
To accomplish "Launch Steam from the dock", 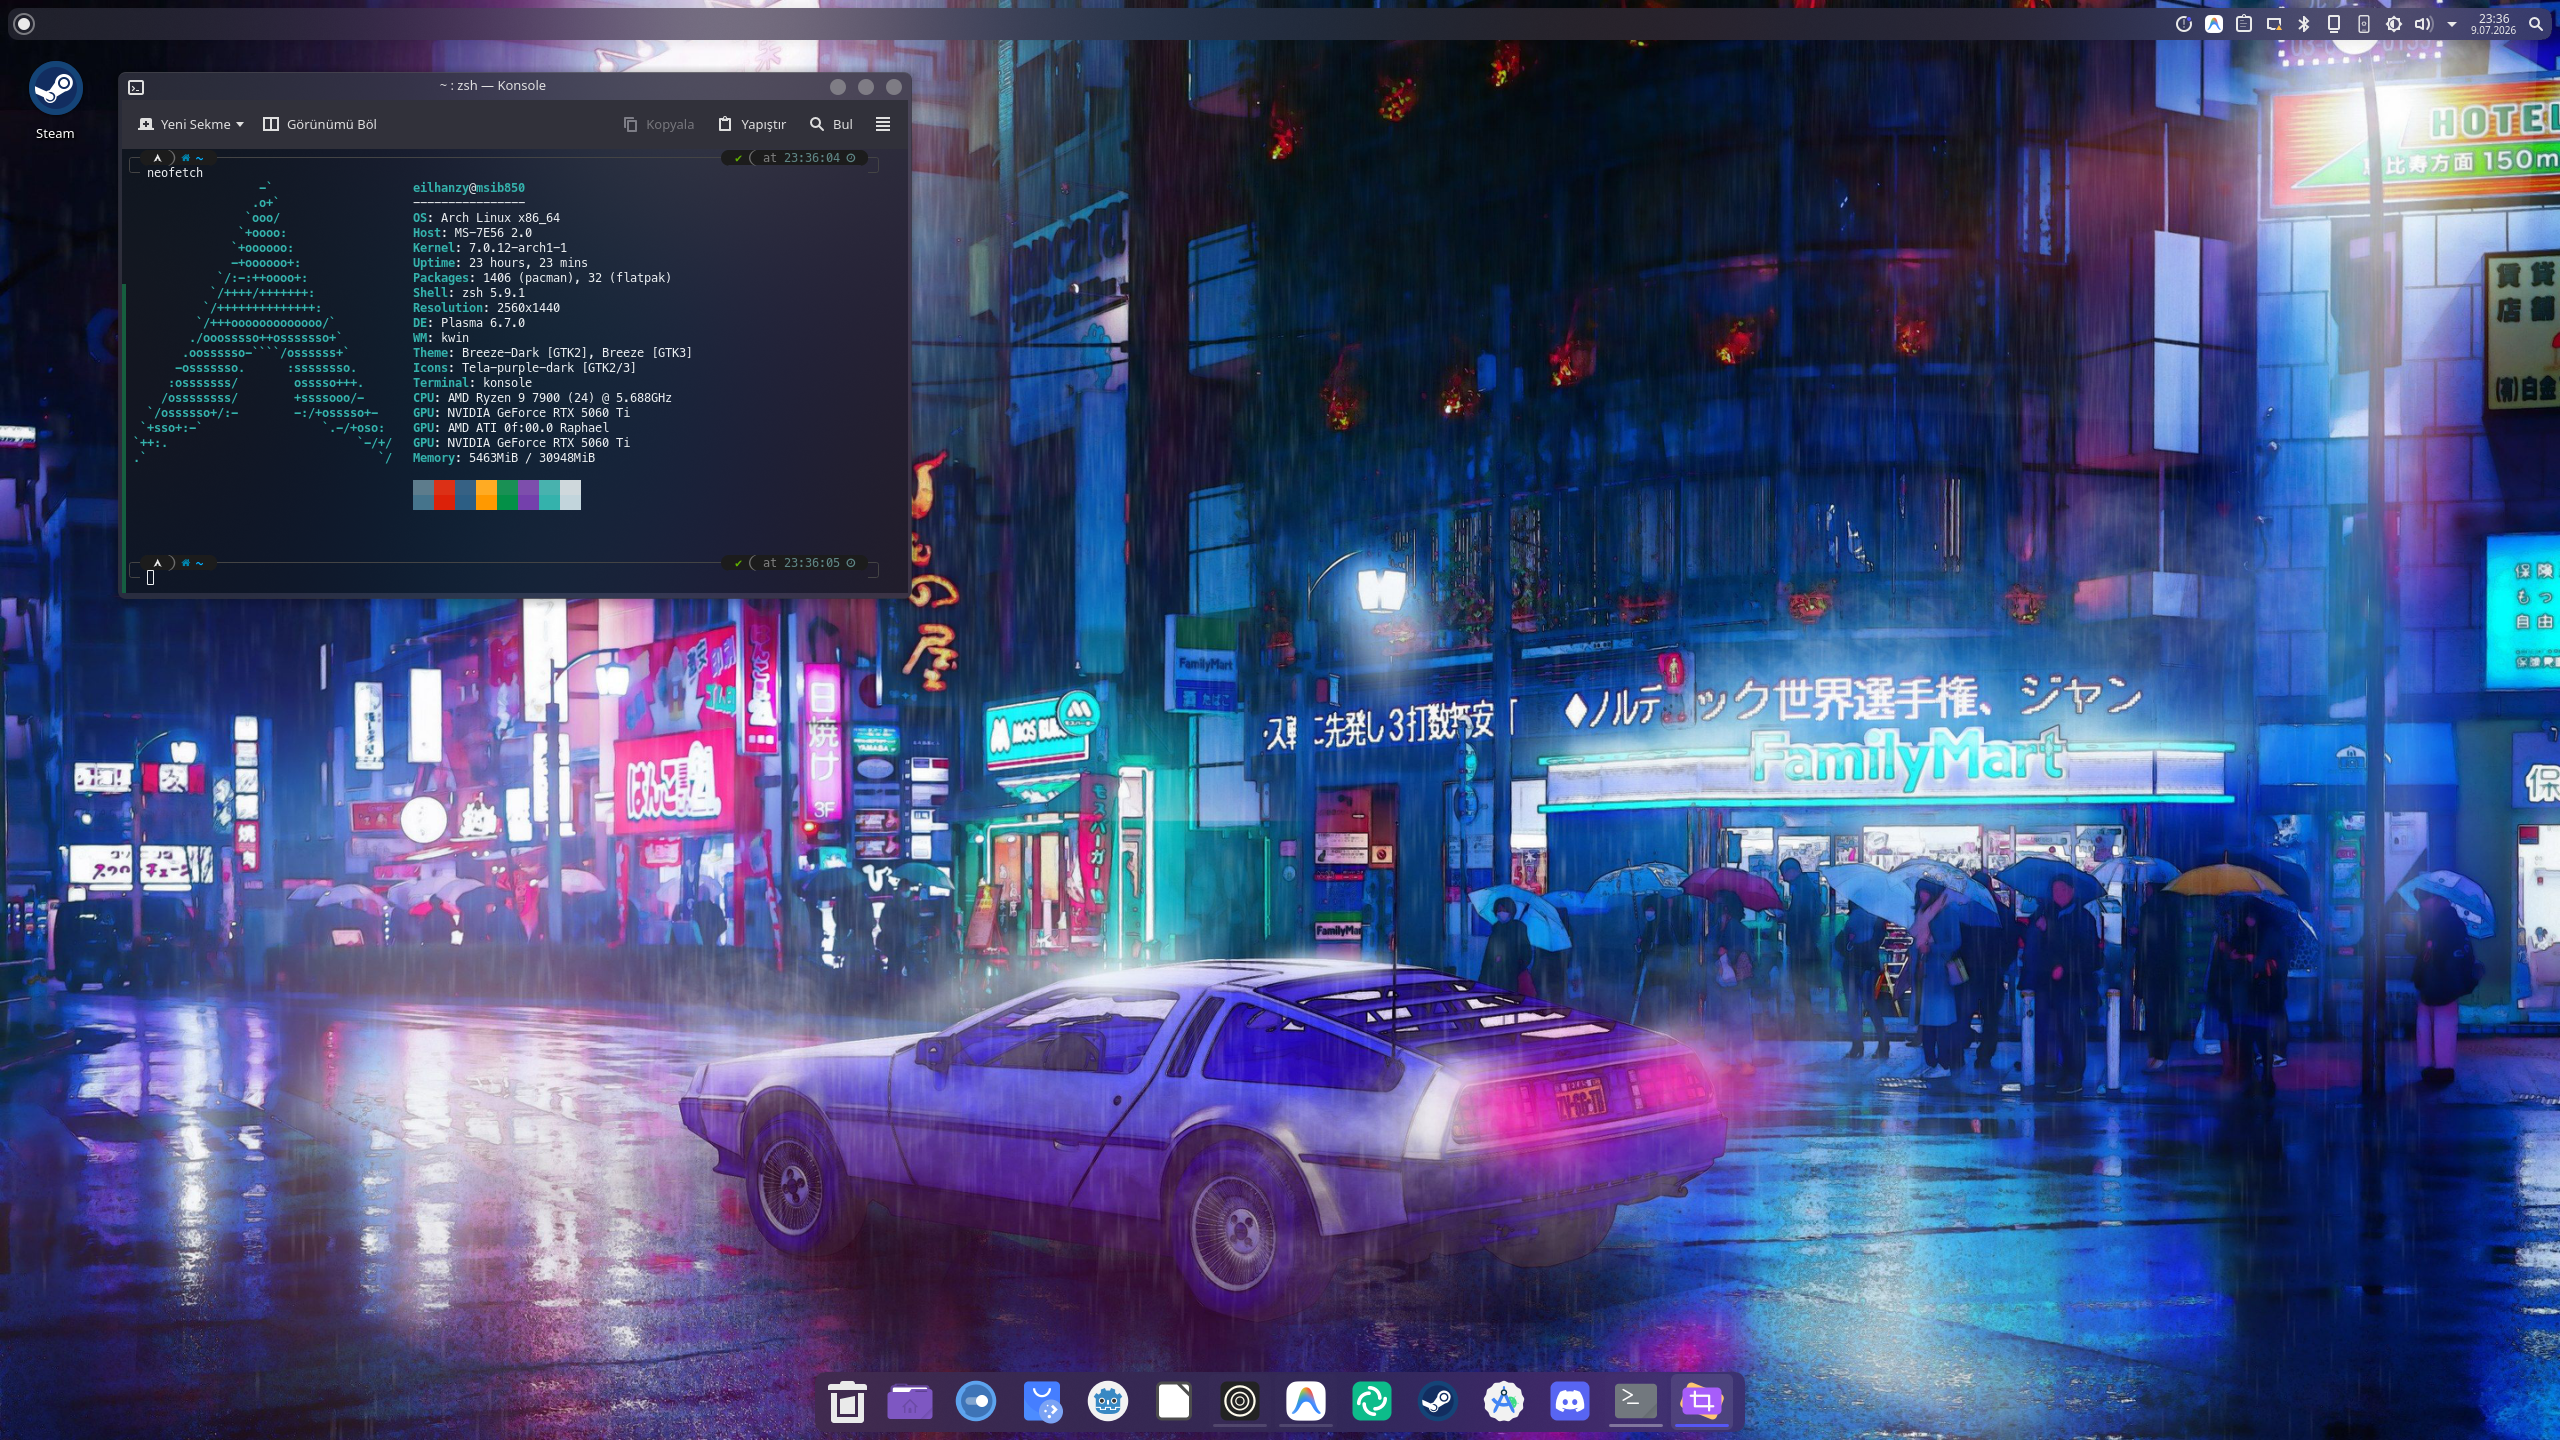I will point(1438,1402).
